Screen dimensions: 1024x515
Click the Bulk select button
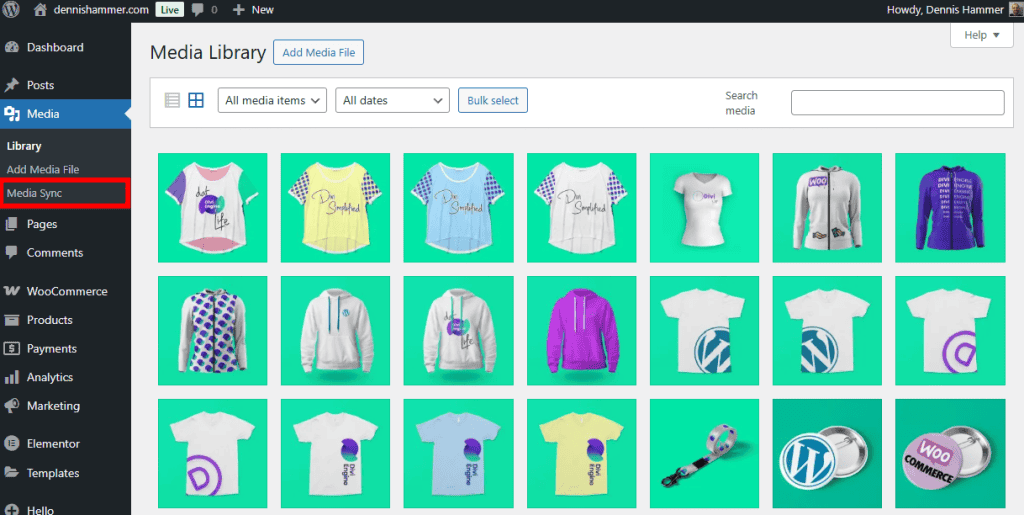point(493,101)
